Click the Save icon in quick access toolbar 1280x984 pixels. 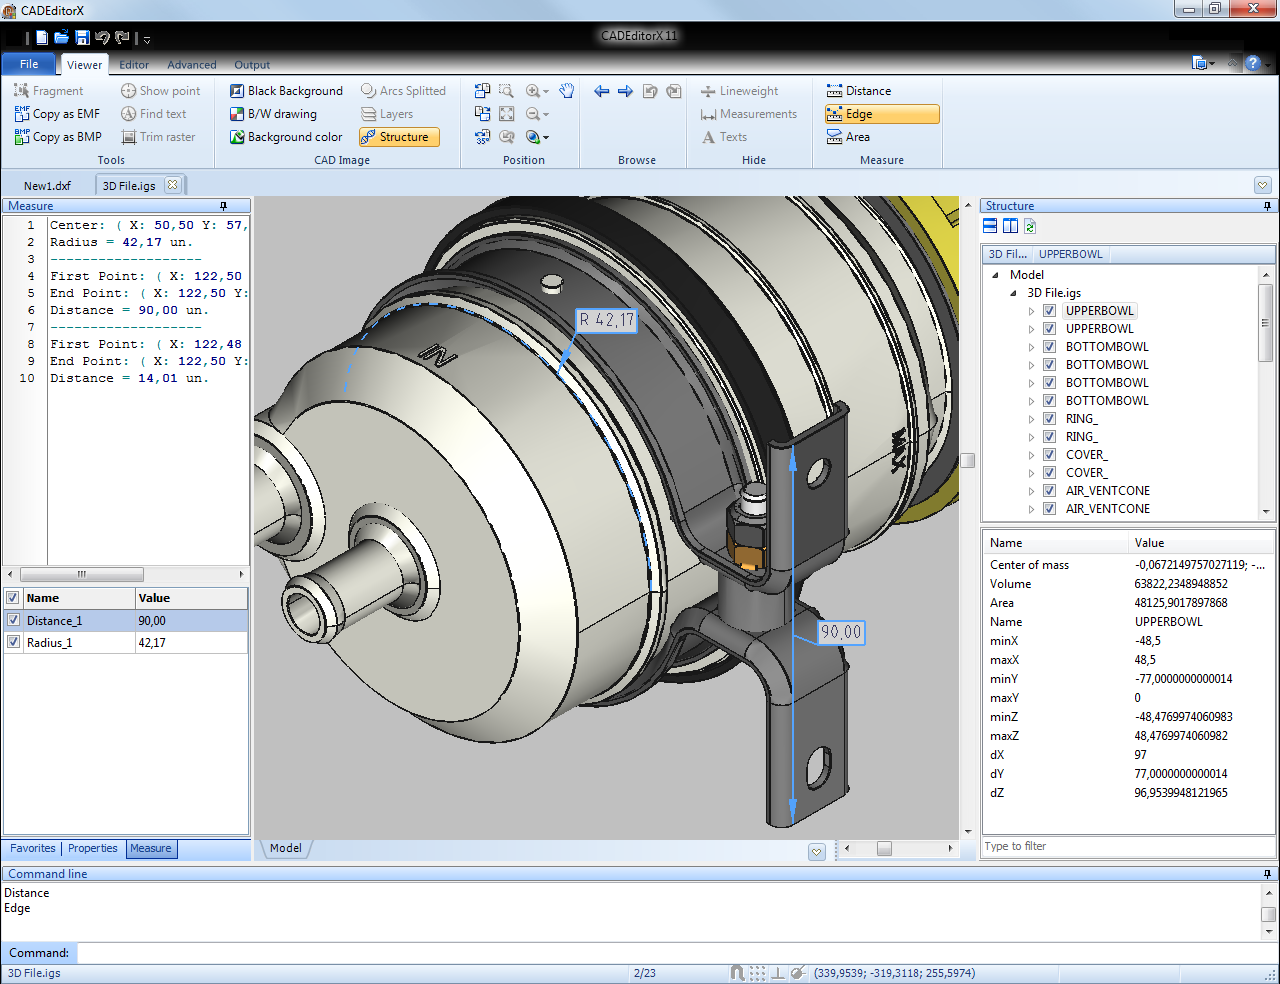[82, 38]
